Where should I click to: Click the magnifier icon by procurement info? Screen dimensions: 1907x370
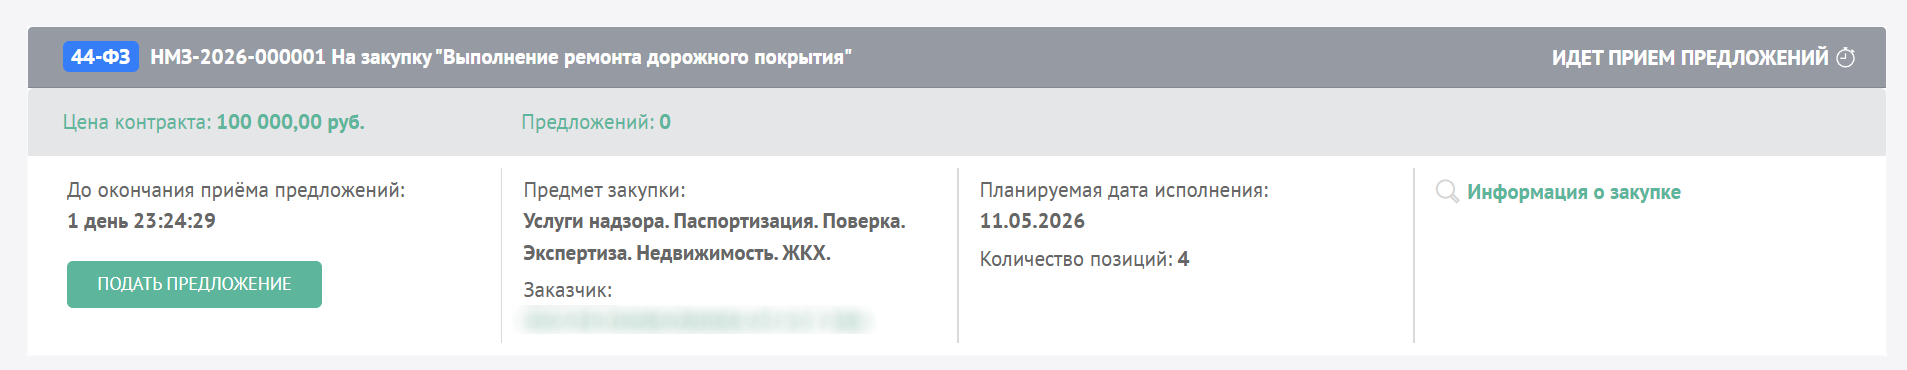pos(1447,191)
